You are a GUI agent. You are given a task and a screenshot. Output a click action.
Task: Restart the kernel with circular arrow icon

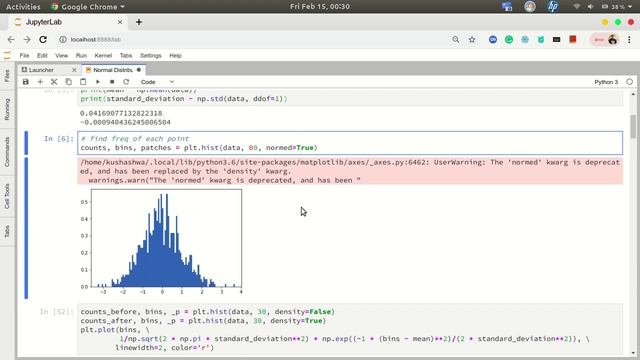(126, 82)
